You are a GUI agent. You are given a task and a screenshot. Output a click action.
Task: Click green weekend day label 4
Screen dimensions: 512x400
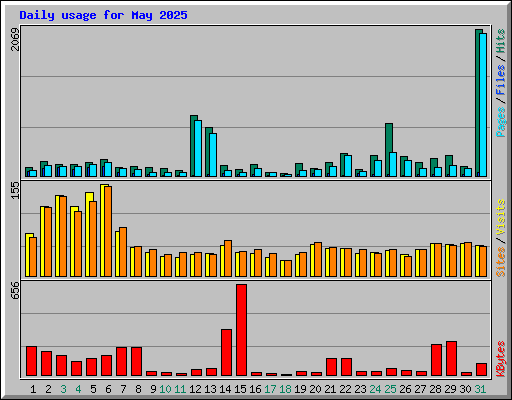point(78,389)
